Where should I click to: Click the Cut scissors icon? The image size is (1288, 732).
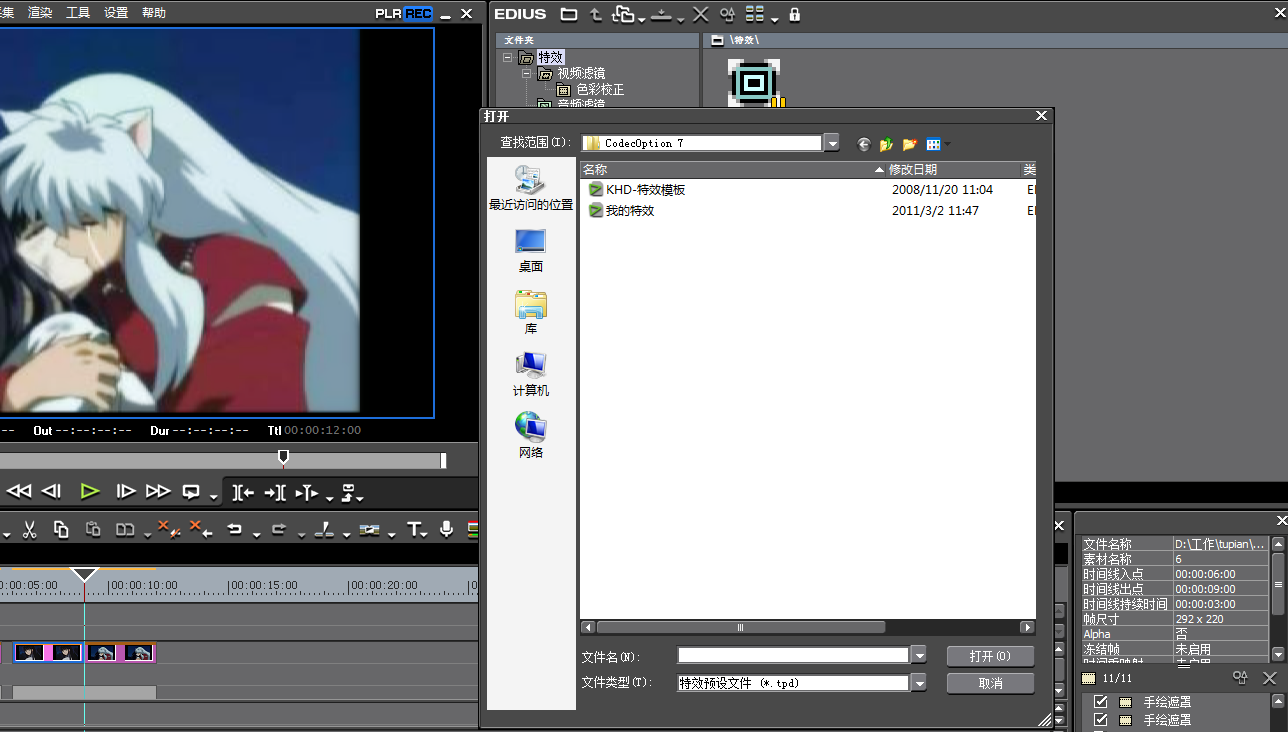click(x=30, y=530)
